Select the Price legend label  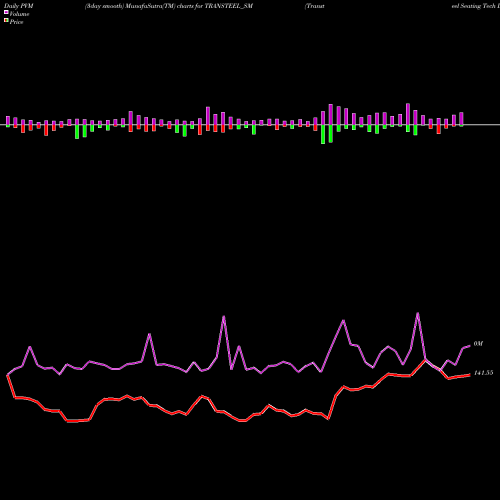(16, 22)
